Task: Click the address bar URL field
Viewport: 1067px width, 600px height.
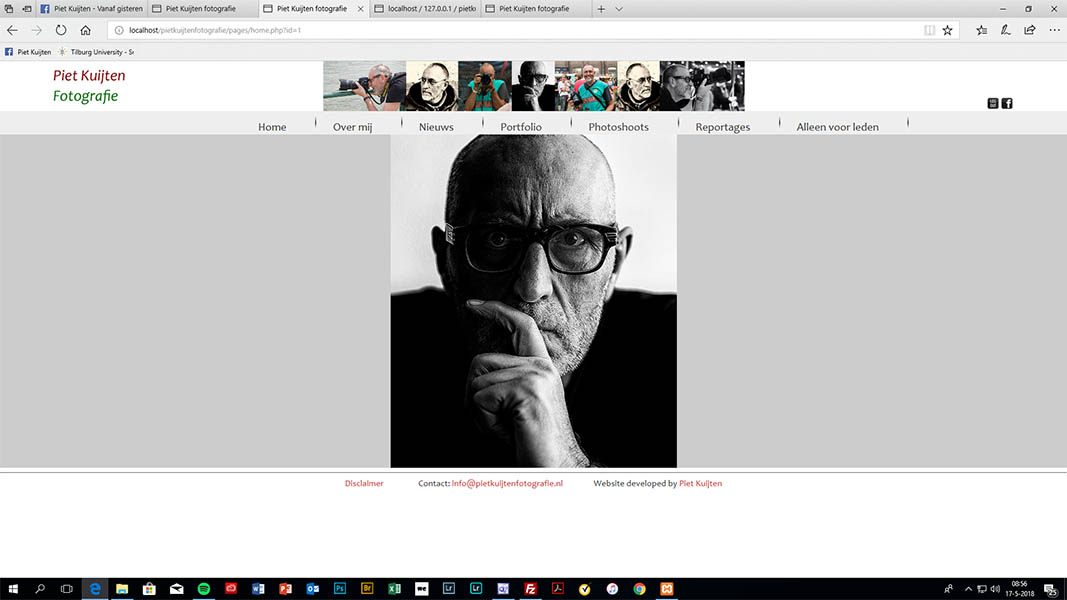Action: (x=500, y=30)
